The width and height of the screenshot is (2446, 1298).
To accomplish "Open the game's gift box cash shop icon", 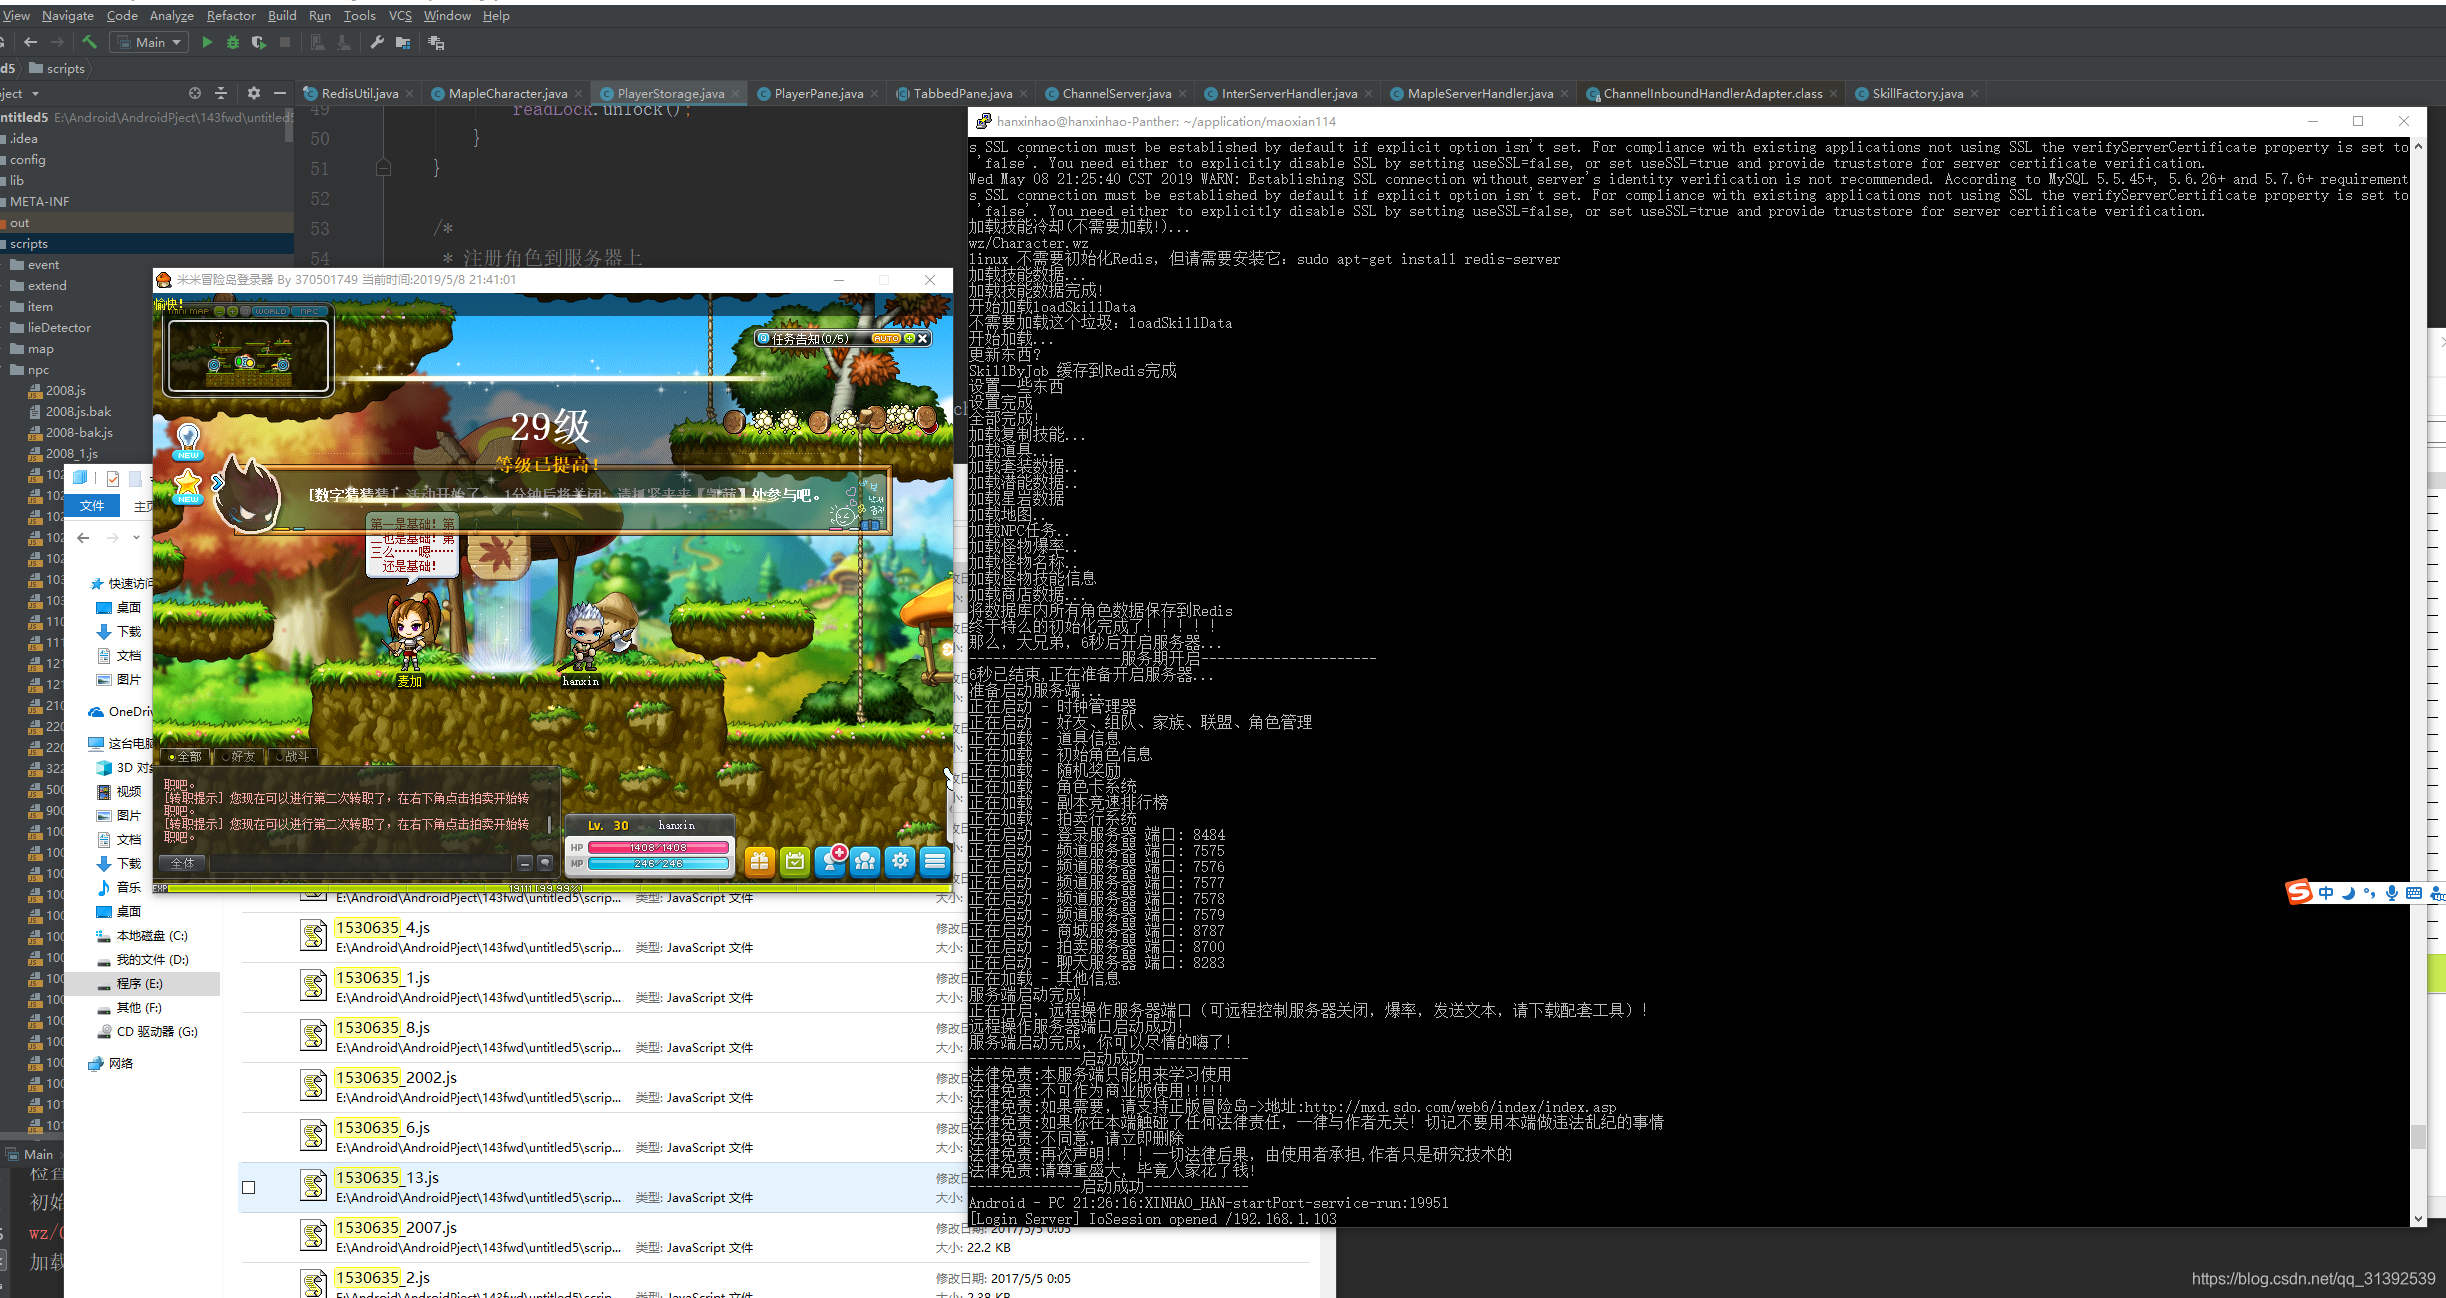I will [x=760, y=861].
